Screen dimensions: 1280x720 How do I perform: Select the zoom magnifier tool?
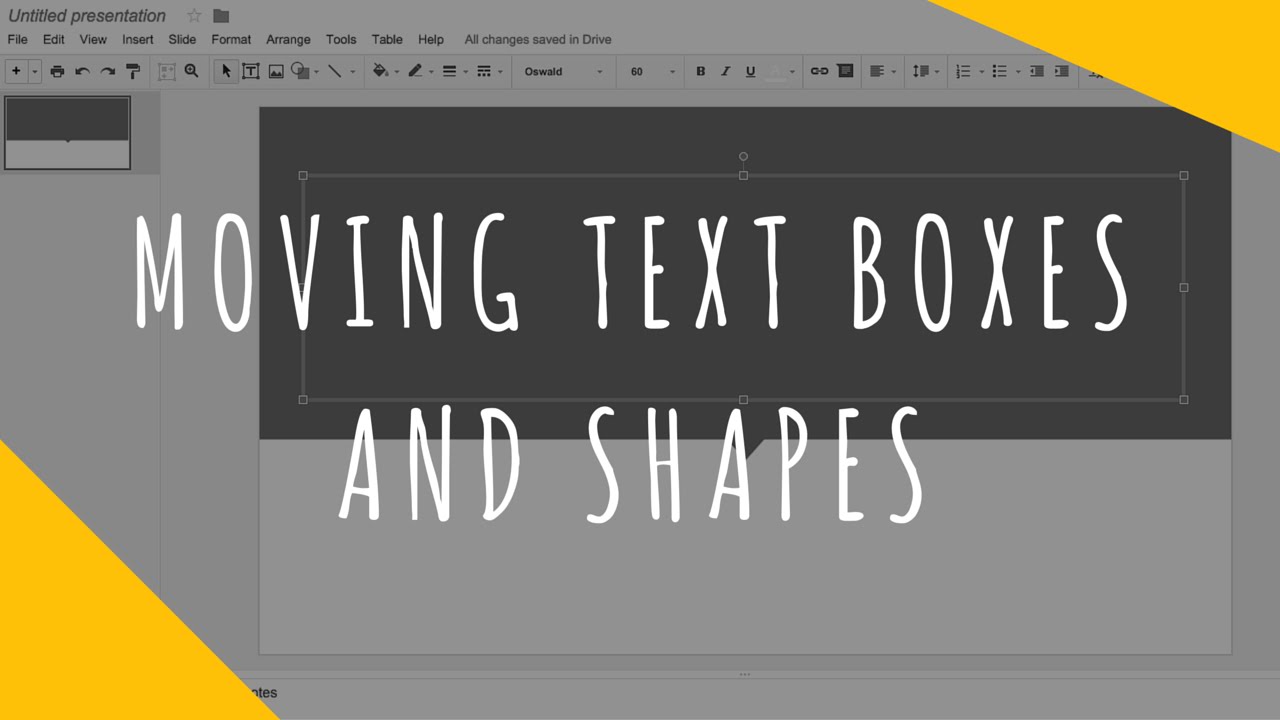[191, 71]
